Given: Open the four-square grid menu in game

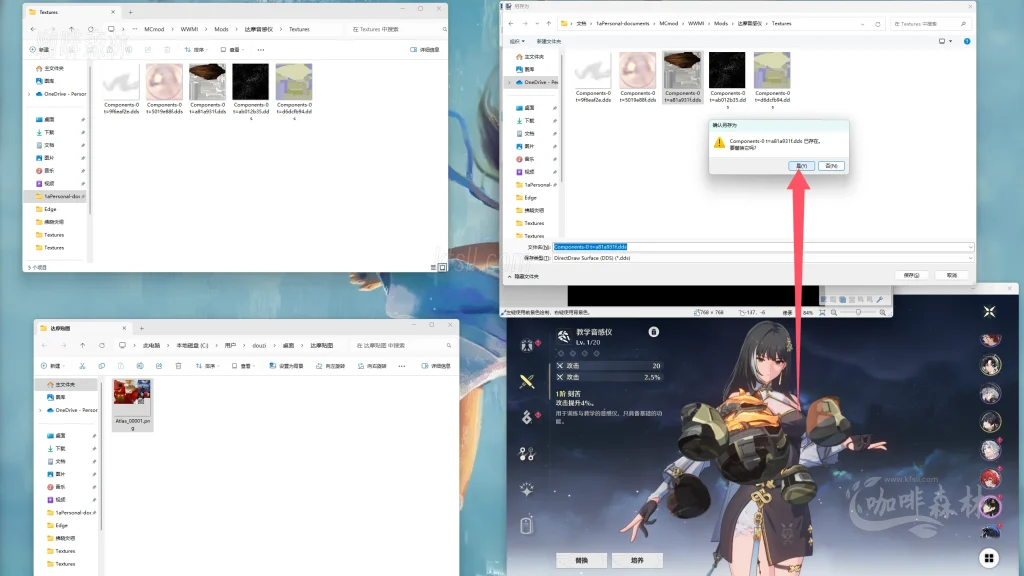Looking at the screenshot, I should coord(988,558).
